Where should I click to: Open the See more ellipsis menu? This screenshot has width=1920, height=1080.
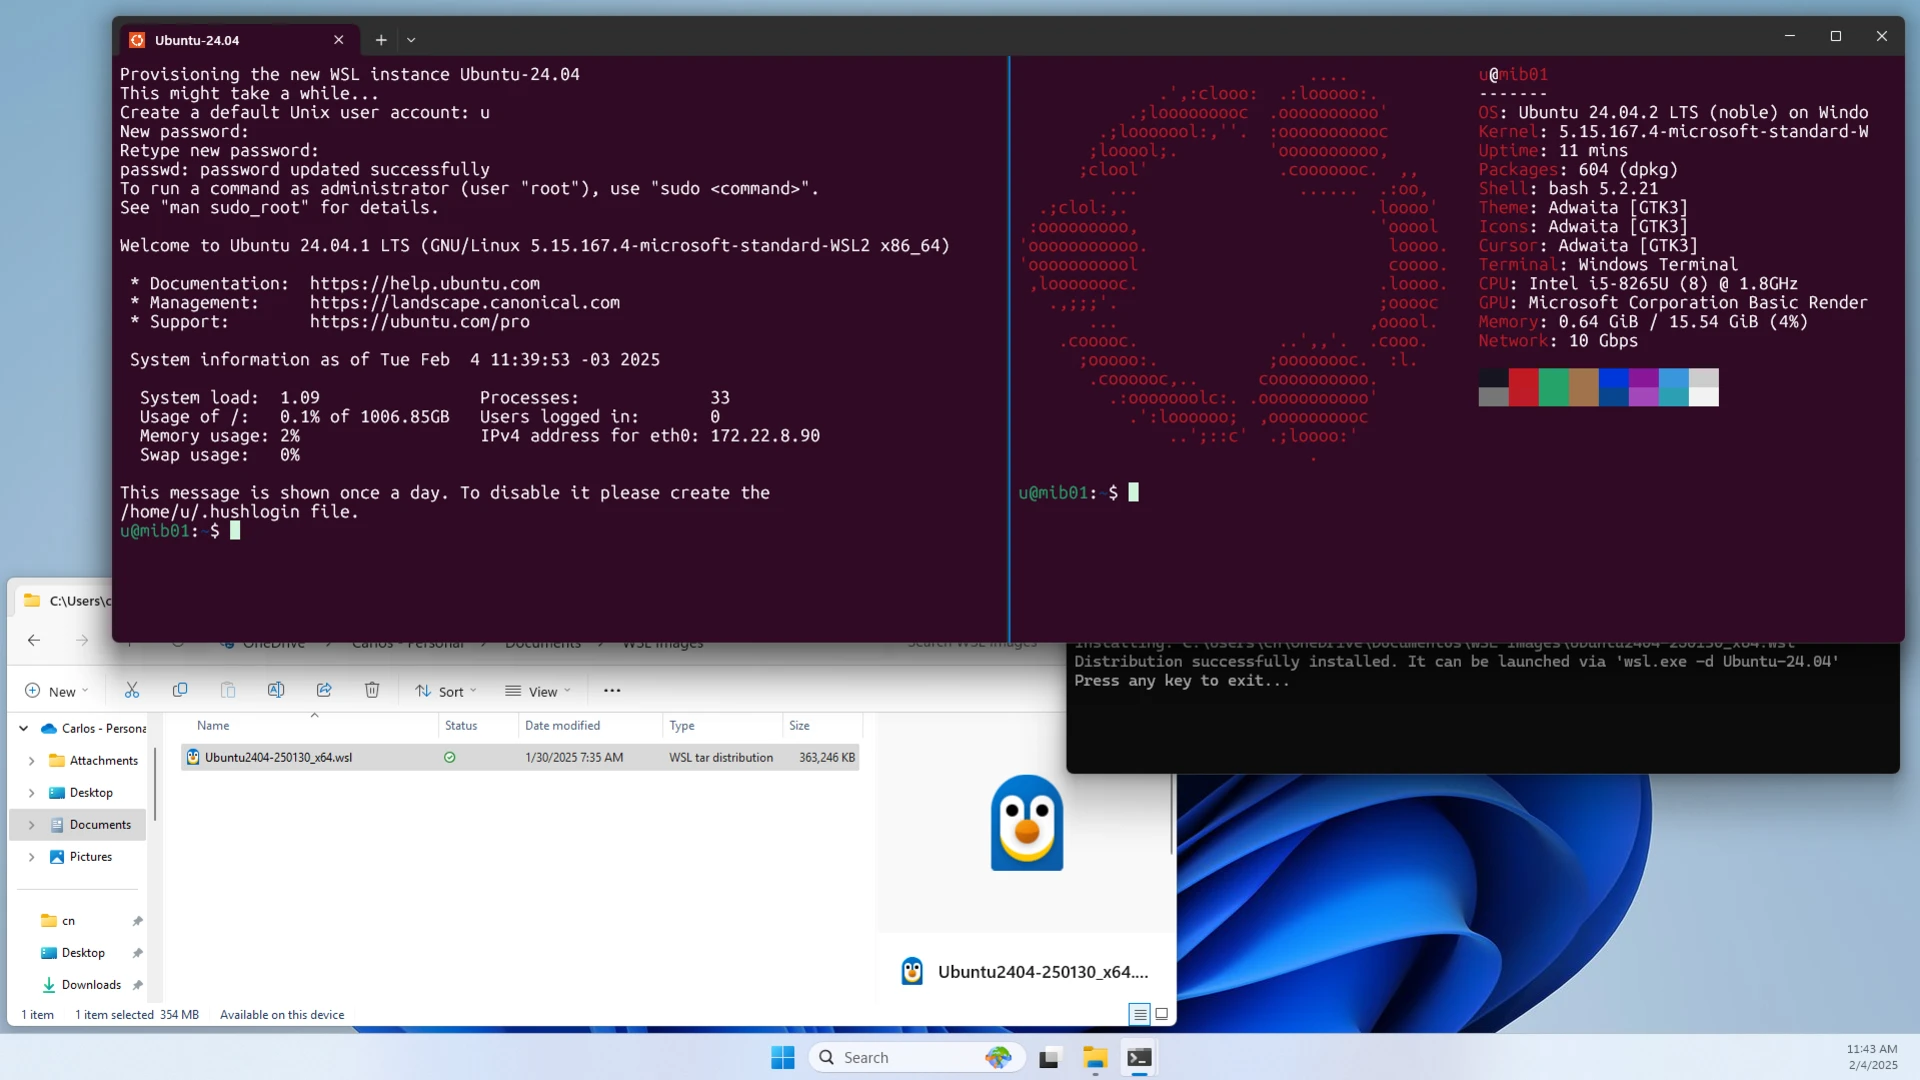pos(612,690)
